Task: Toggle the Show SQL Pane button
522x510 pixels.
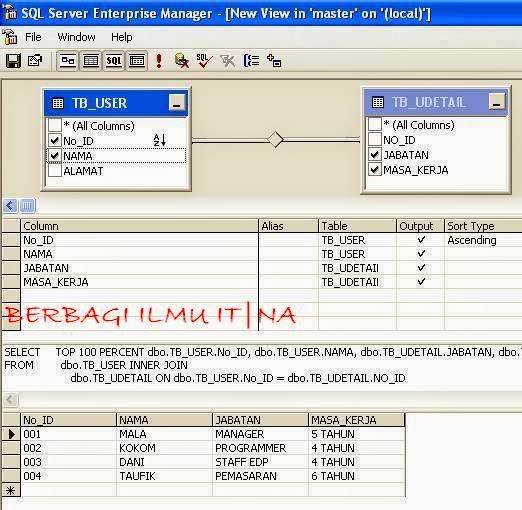Action: click(x=114, y=61)
